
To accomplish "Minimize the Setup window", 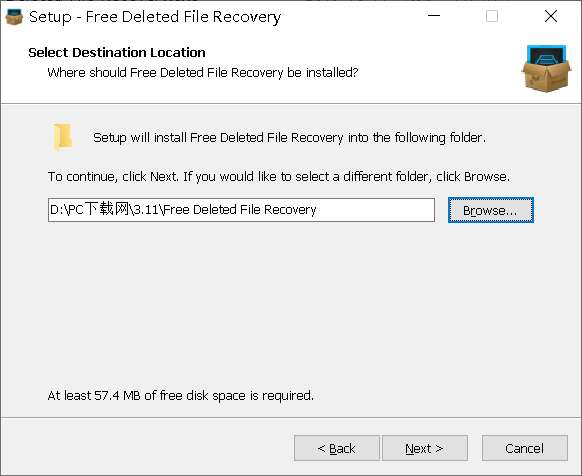I will [434, 16].
